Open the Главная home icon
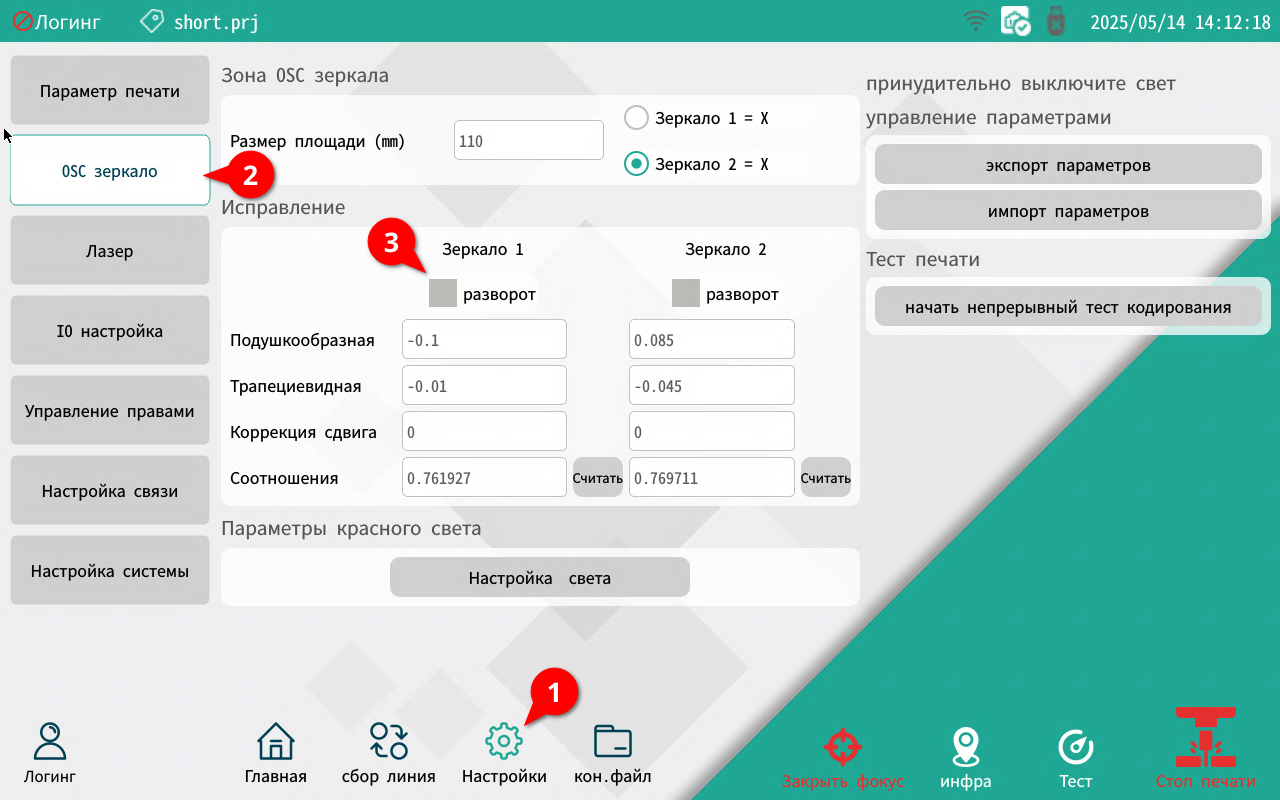The image size is (1280, 800). (276, 743)
